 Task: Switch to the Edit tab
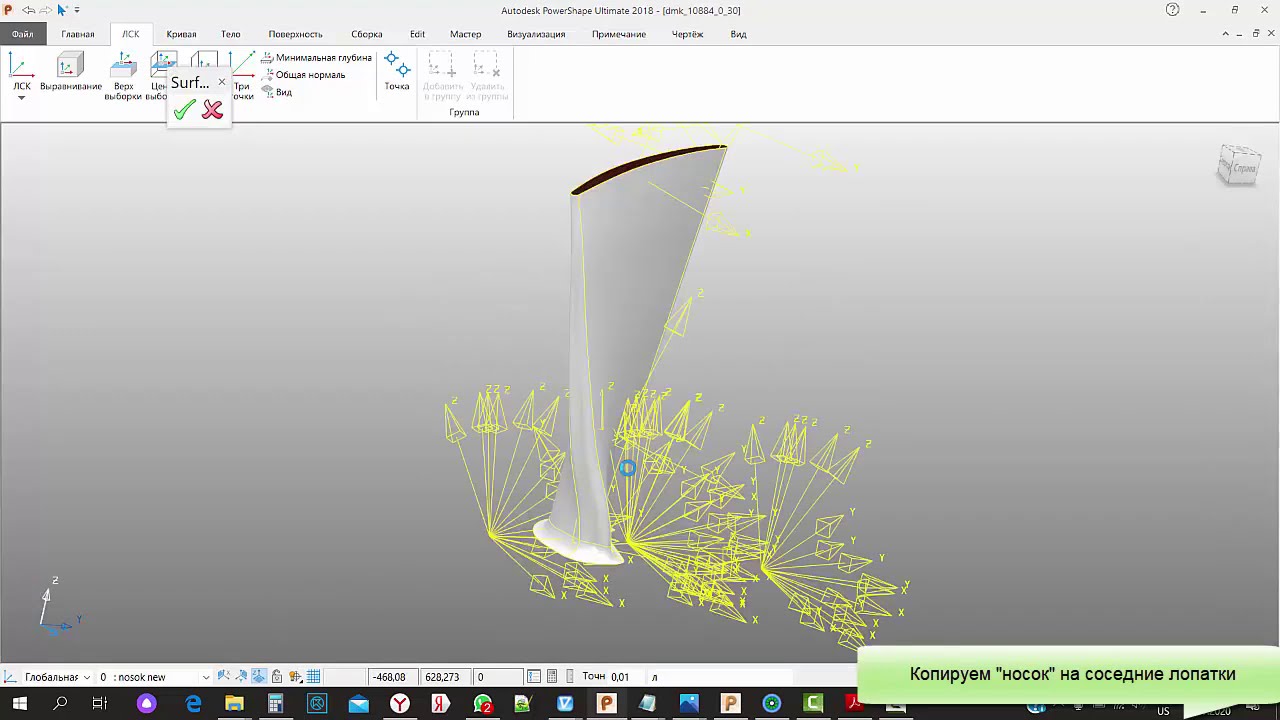[x=417, y=34]
